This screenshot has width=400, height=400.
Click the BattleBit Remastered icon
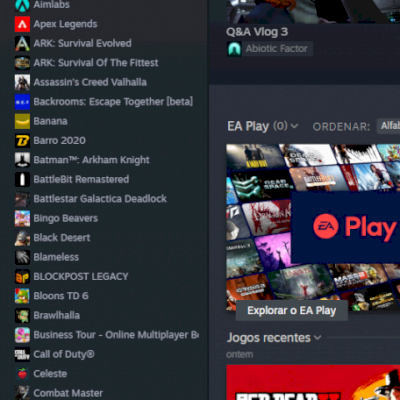tap(22, 180)
